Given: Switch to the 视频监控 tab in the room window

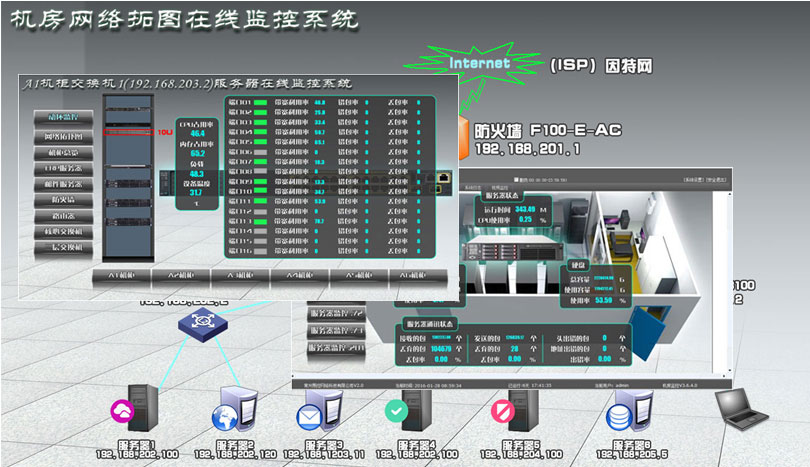Looking at the screenshot, I should 500,188.
